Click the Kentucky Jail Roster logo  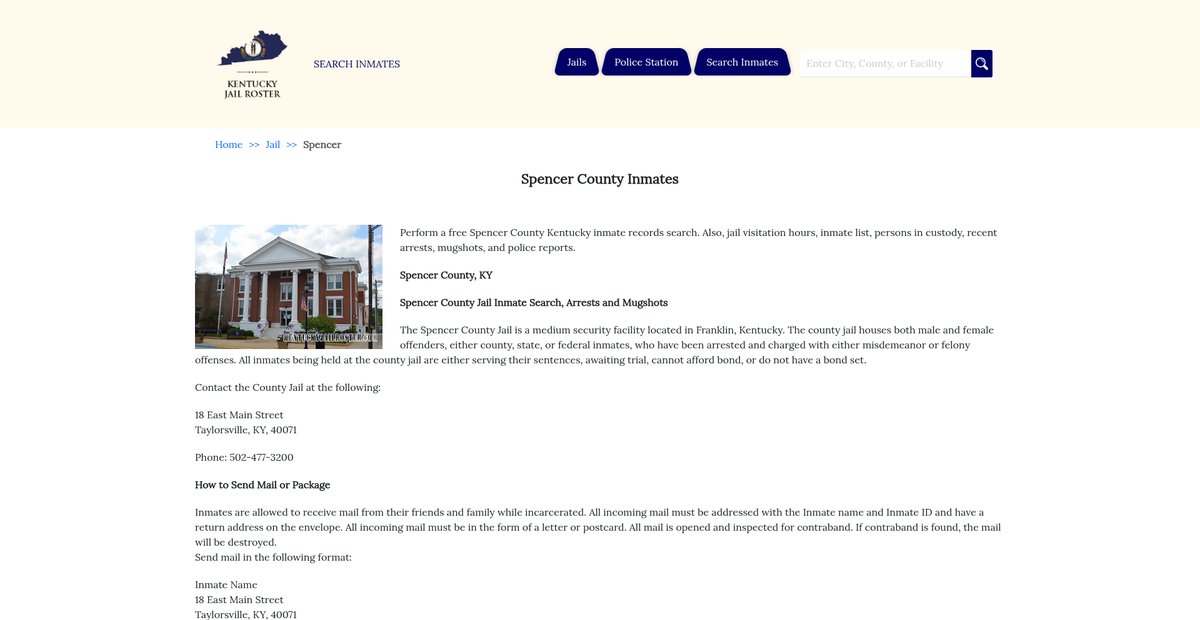coord(252,64)
